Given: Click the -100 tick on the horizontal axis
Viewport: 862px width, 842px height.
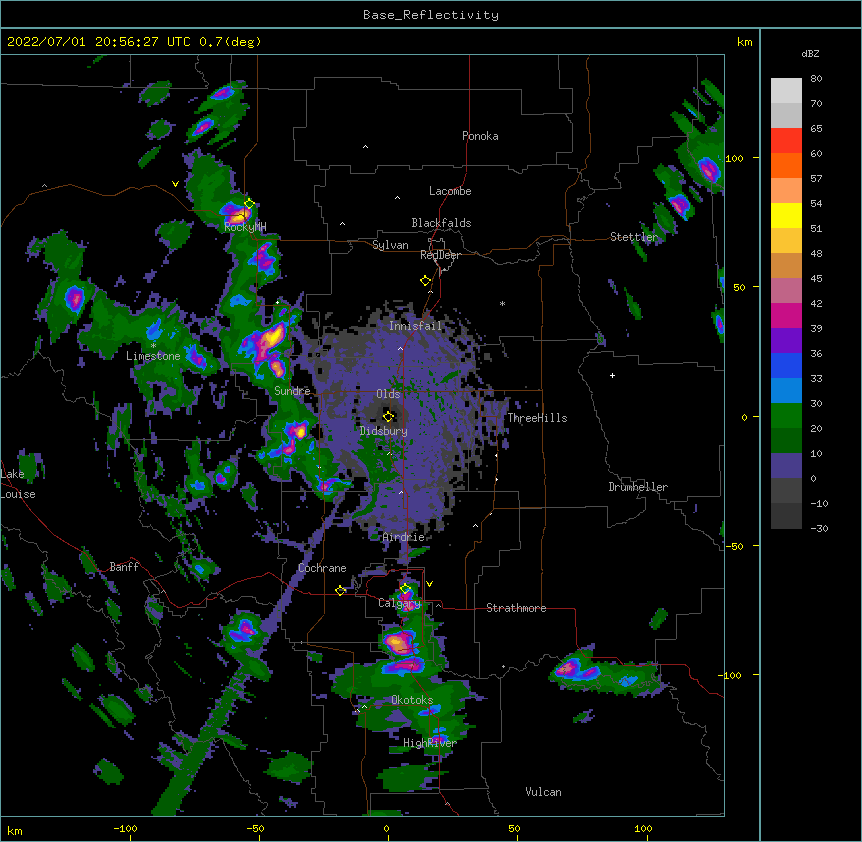Looking at the screenshot, I should click(125, 829).
